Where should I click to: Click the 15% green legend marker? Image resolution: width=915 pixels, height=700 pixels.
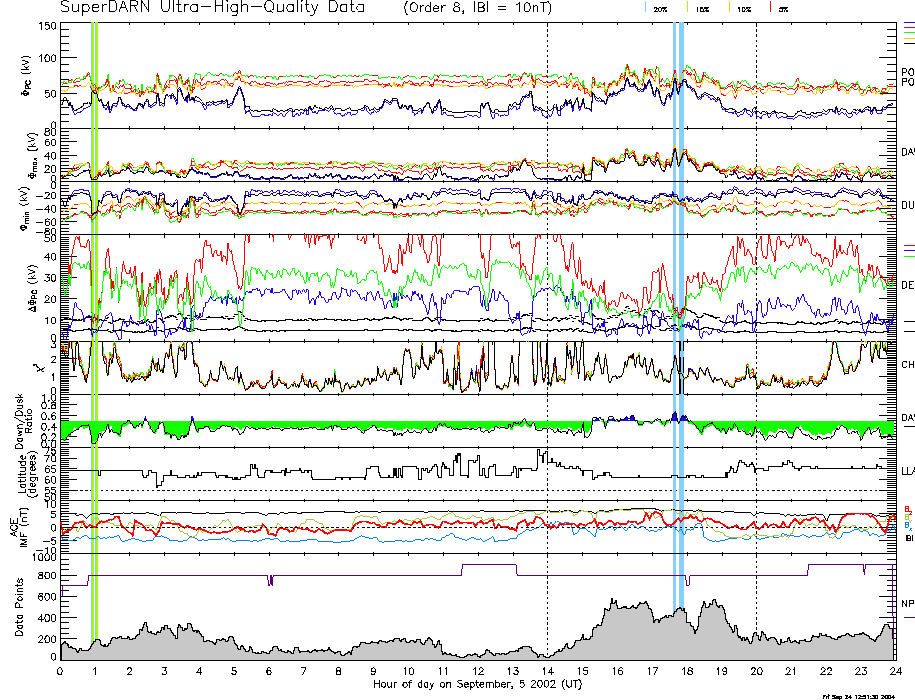[x=688, y=7]
